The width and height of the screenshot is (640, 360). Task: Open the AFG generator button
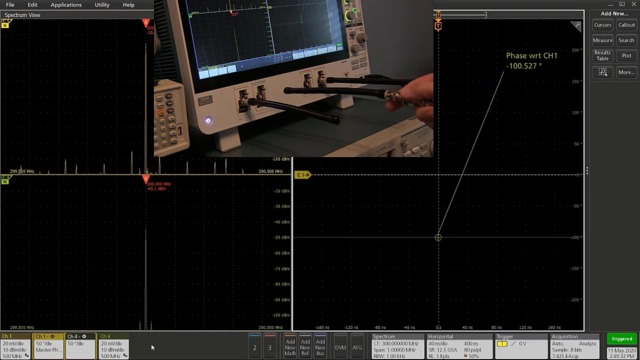pos(357,347)
